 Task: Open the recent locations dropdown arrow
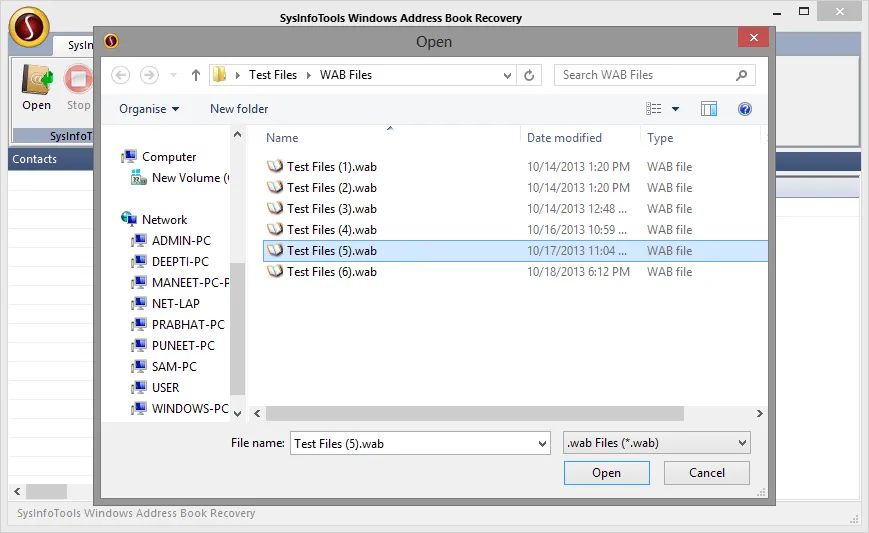click(173, 75)
